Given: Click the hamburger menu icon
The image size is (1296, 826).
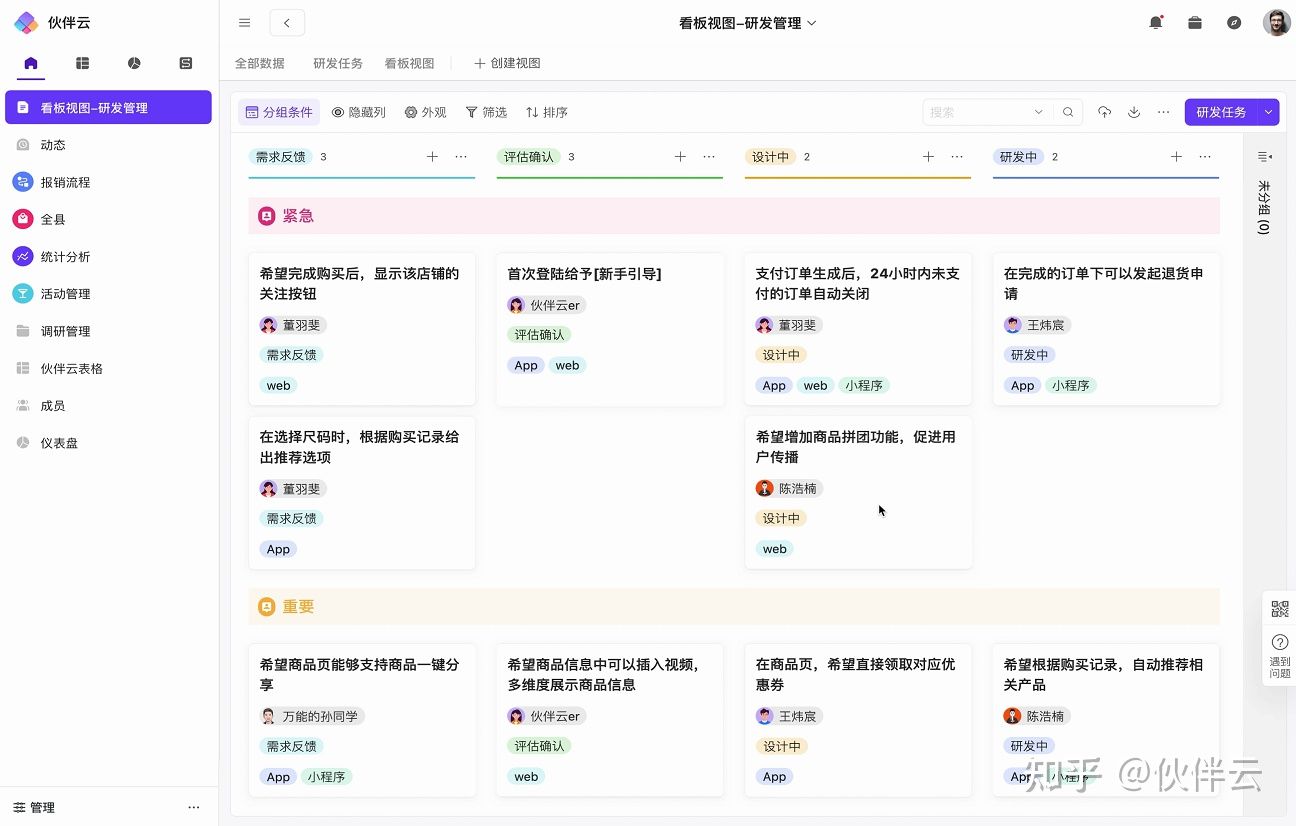Looking at the screenshot, I should pyautogui.click(x=245, y=23).
